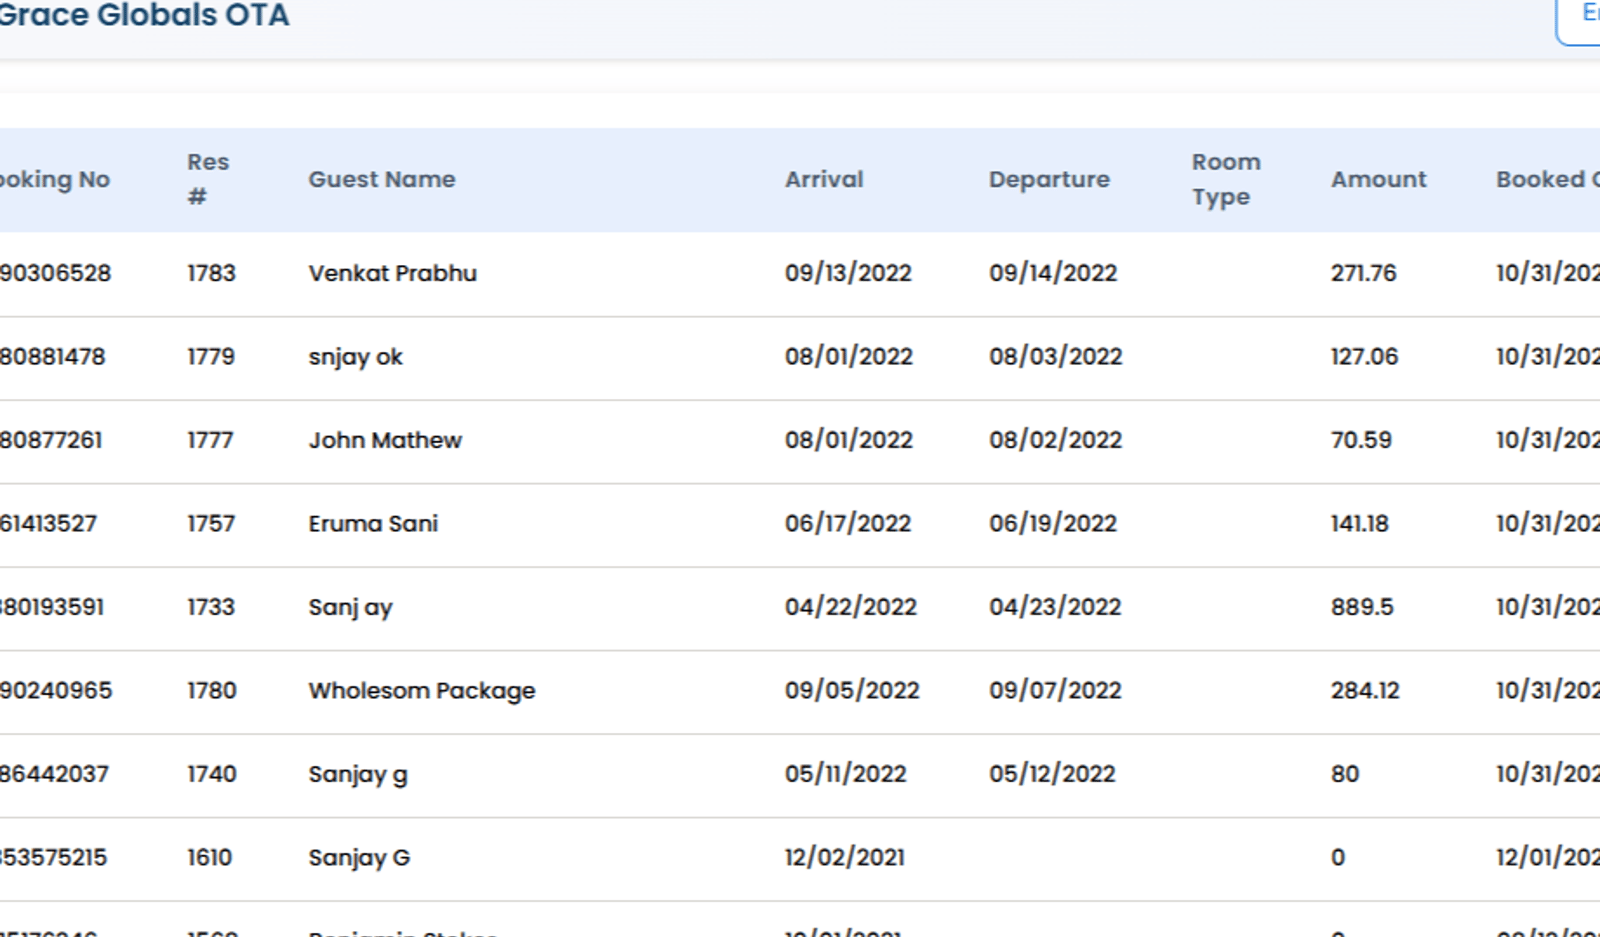Click reservation number 1777
Viewport: 1600px width, 937px height.
[x=210, y=440]
